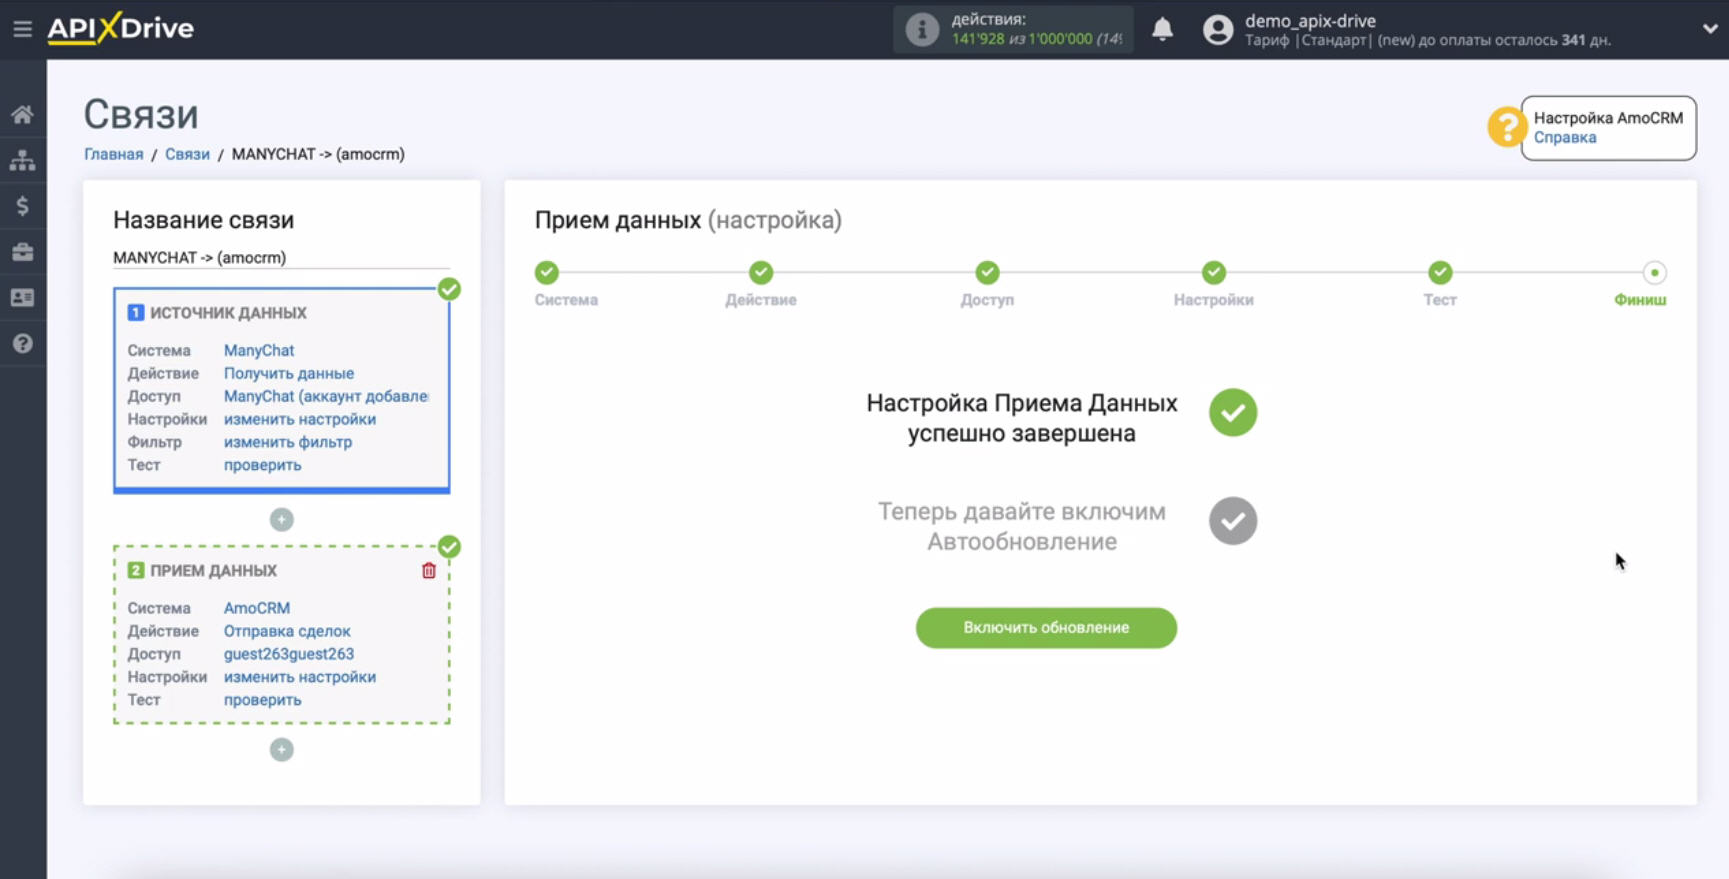The width and height of the screenshot is (1729, 879).
Task: Go to Связи breadcrumb link
Action: pos(187,154)
